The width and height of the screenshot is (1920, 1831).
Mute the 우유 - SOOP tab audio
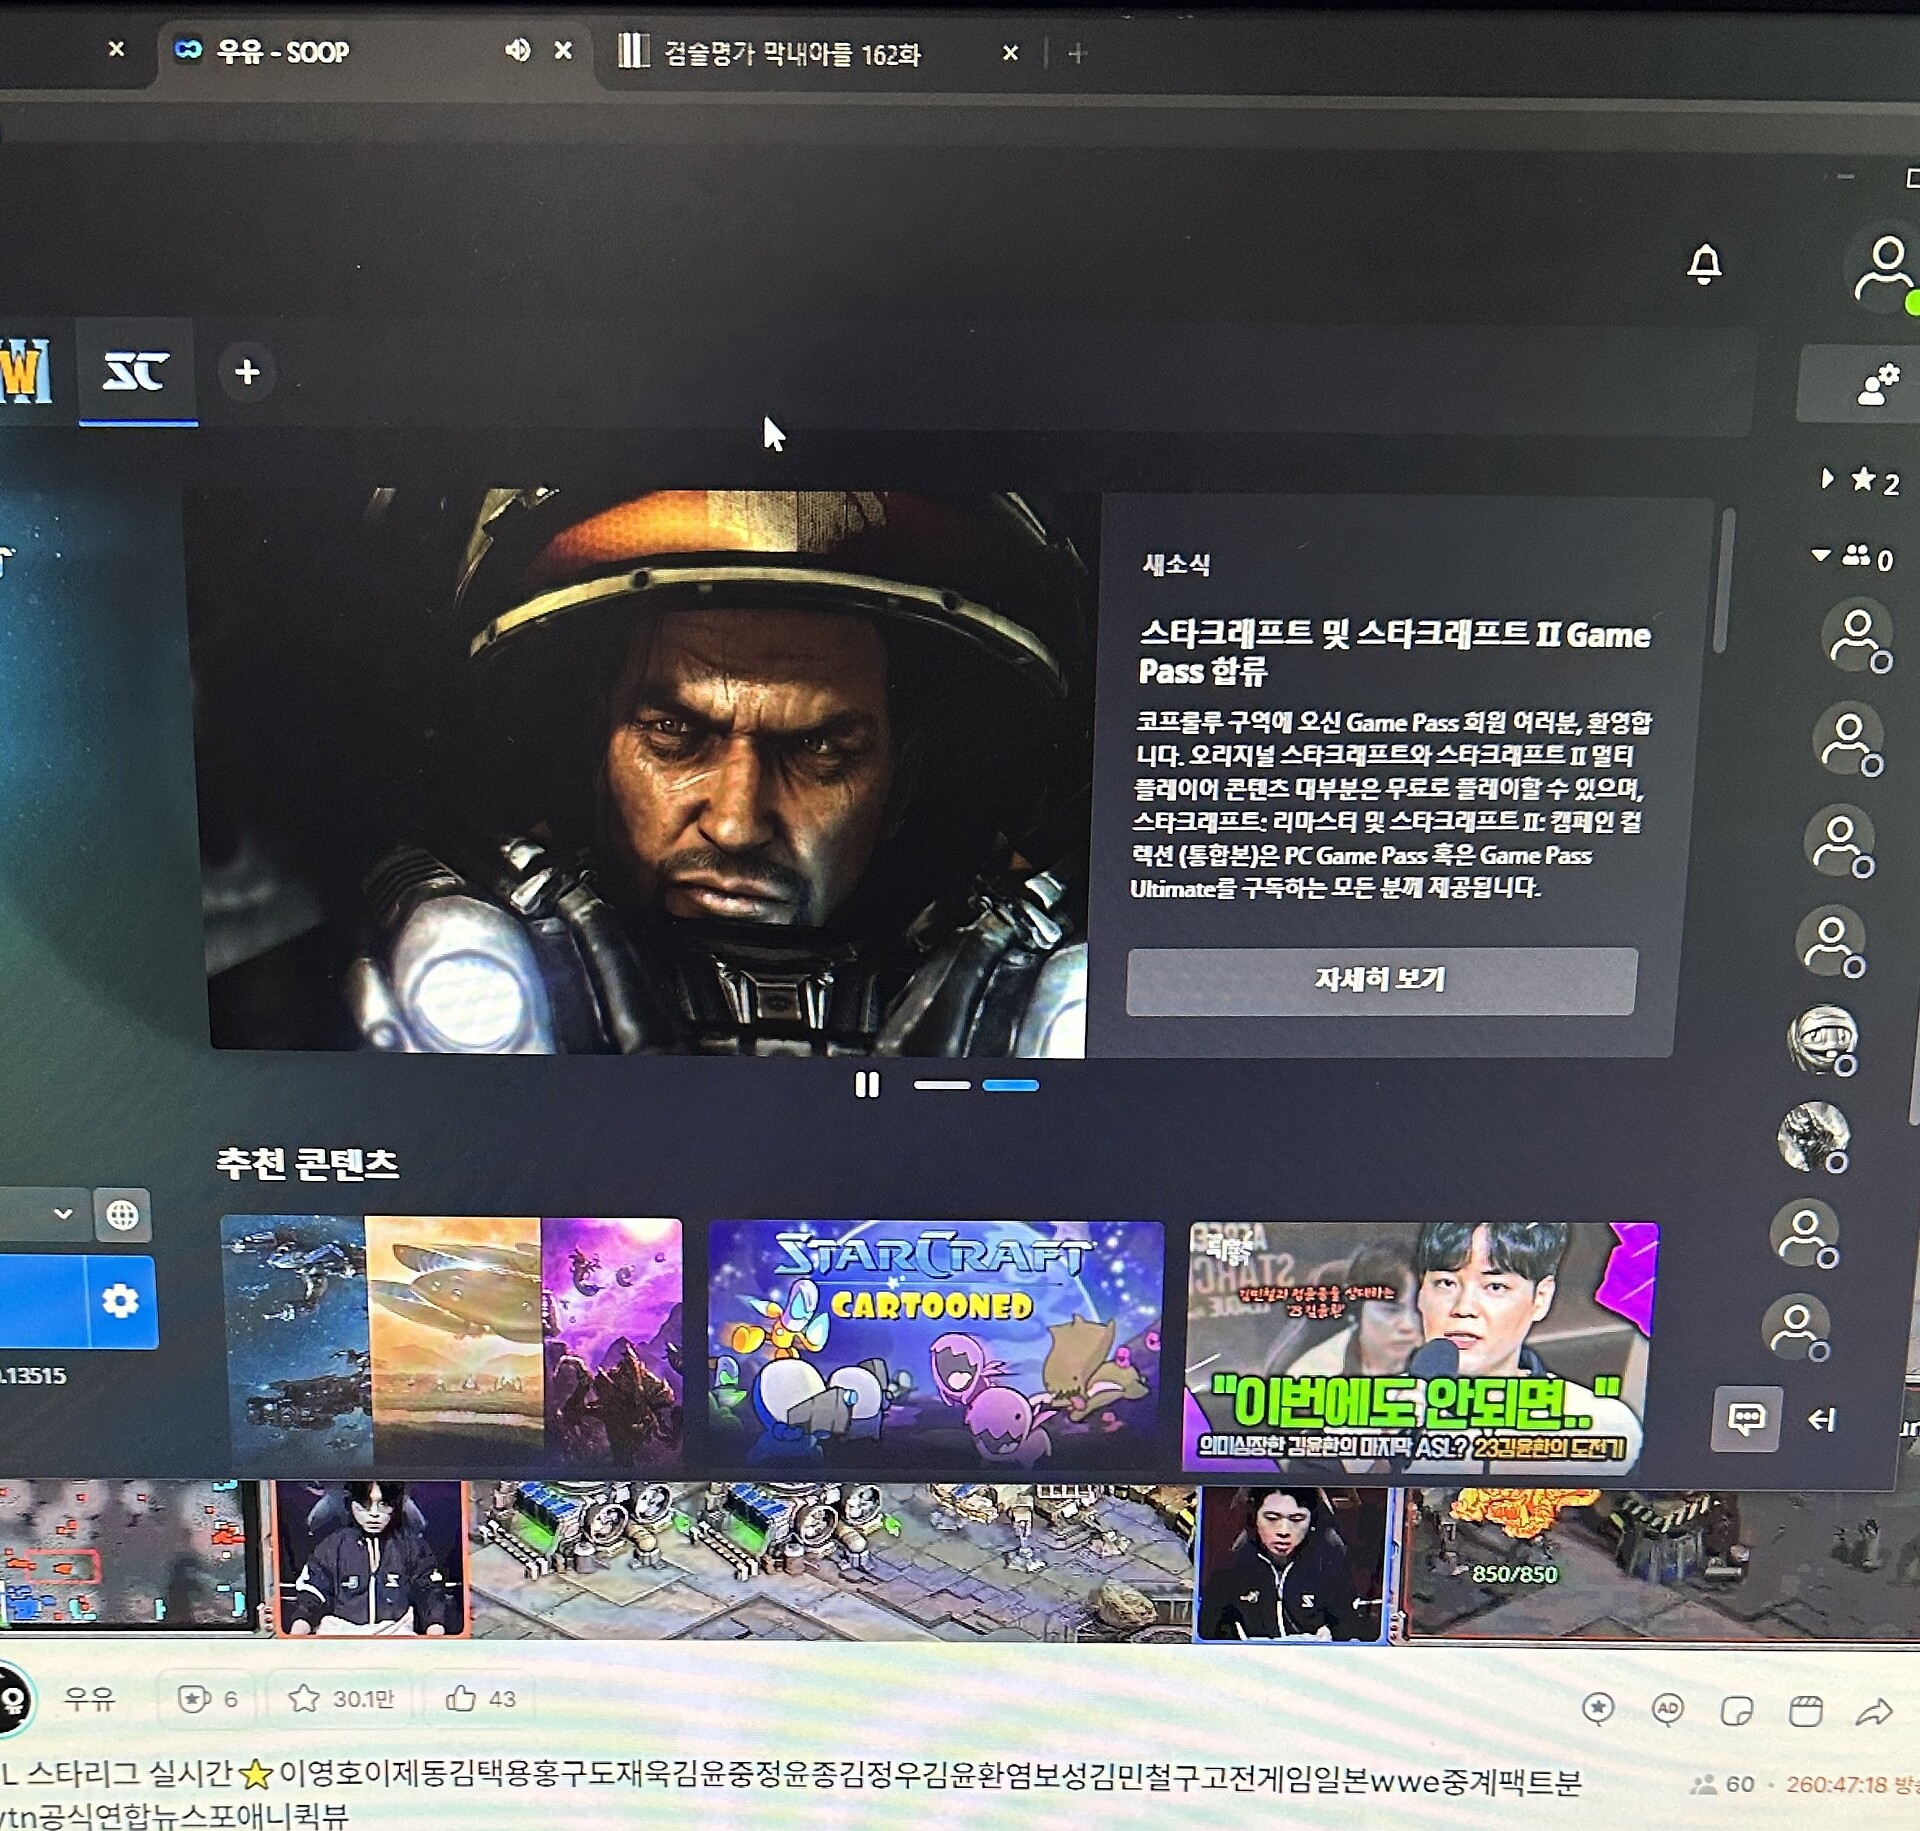pyautogui.click(x=517, y=50)
